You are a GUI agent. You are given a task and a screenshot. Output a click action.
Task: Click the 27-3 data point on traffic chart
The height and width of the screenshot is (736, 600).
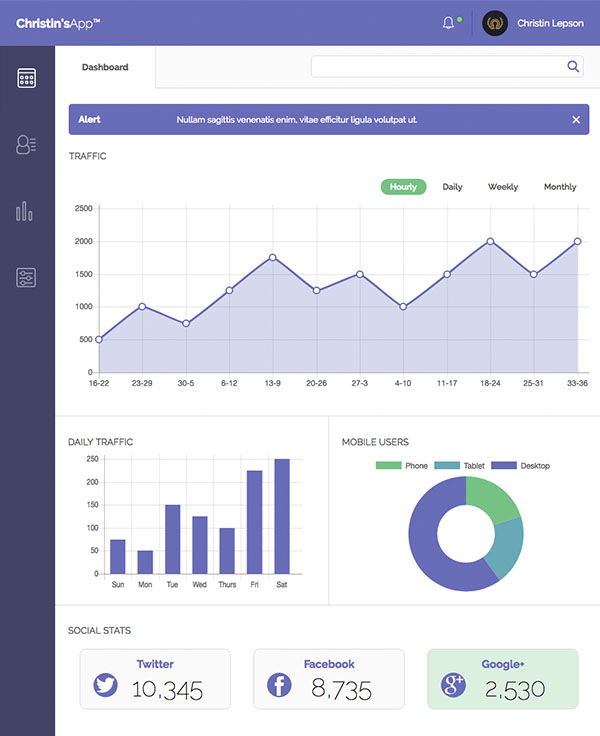(x=360, y=274)
